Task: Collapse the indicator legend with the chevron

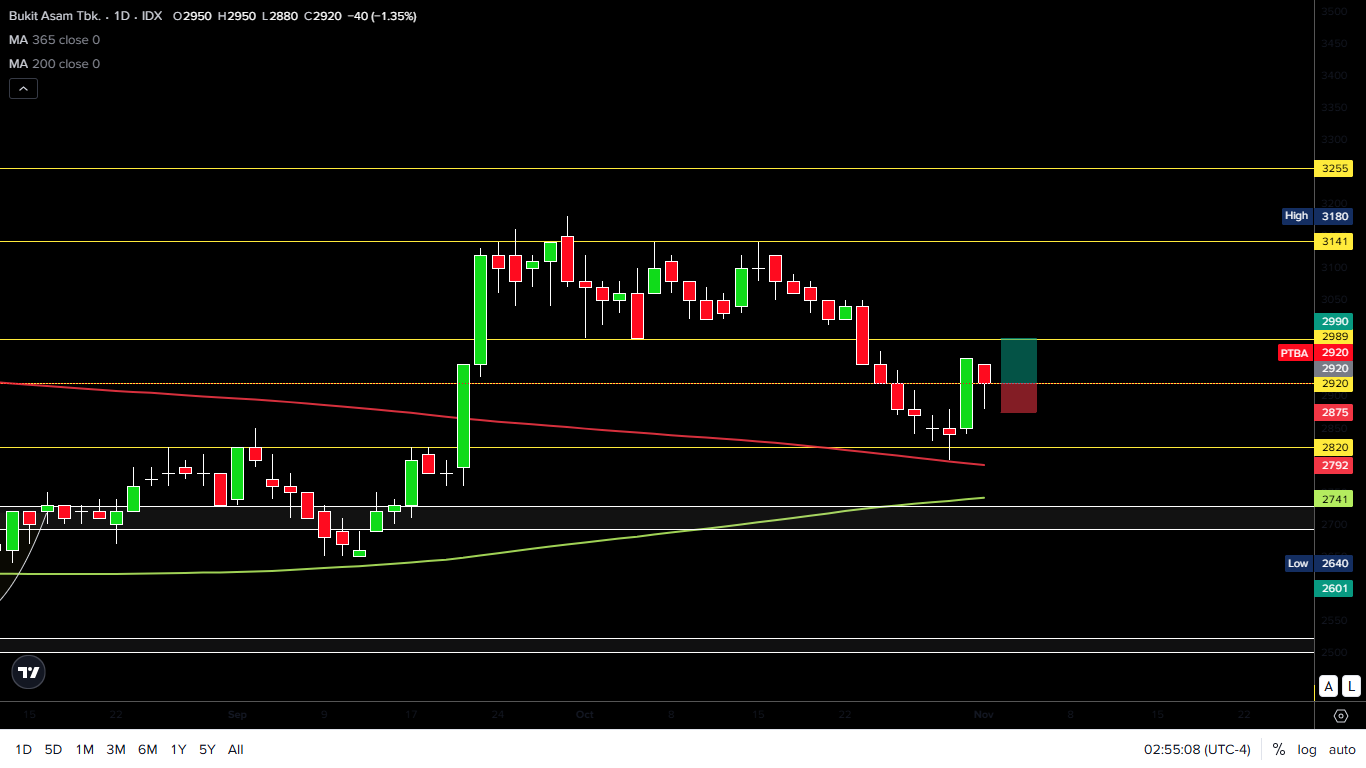Action: coord(23,88)
